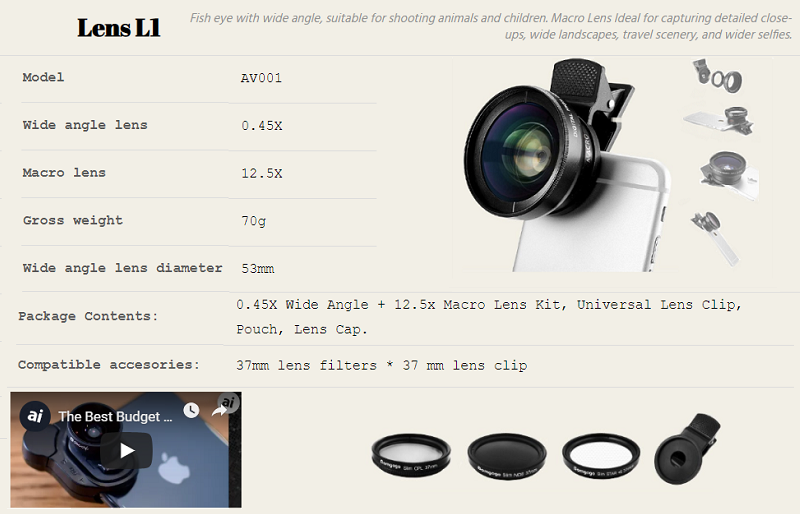This screenshot has height=514, width=800.
Task: Click the Watch later clock icon
Action: click(x=191, y=410)
